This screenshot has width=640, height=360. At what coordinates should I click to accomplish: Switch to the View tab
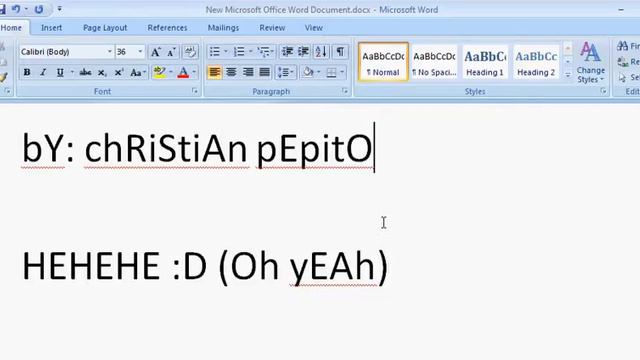[313, 28]
